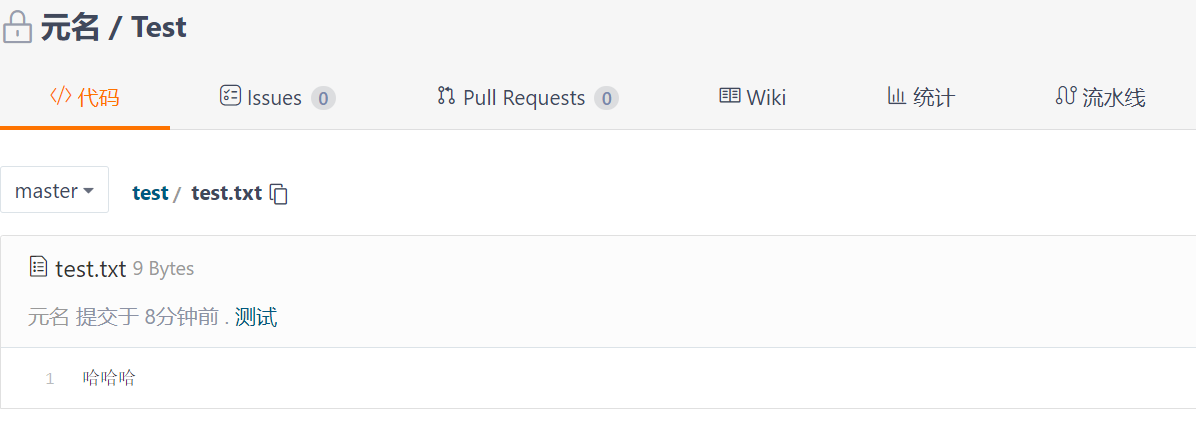Open the master branch dropdown
Image resolution: width=1196 pixels, height=437 pixels.
(x=54, y=190)
